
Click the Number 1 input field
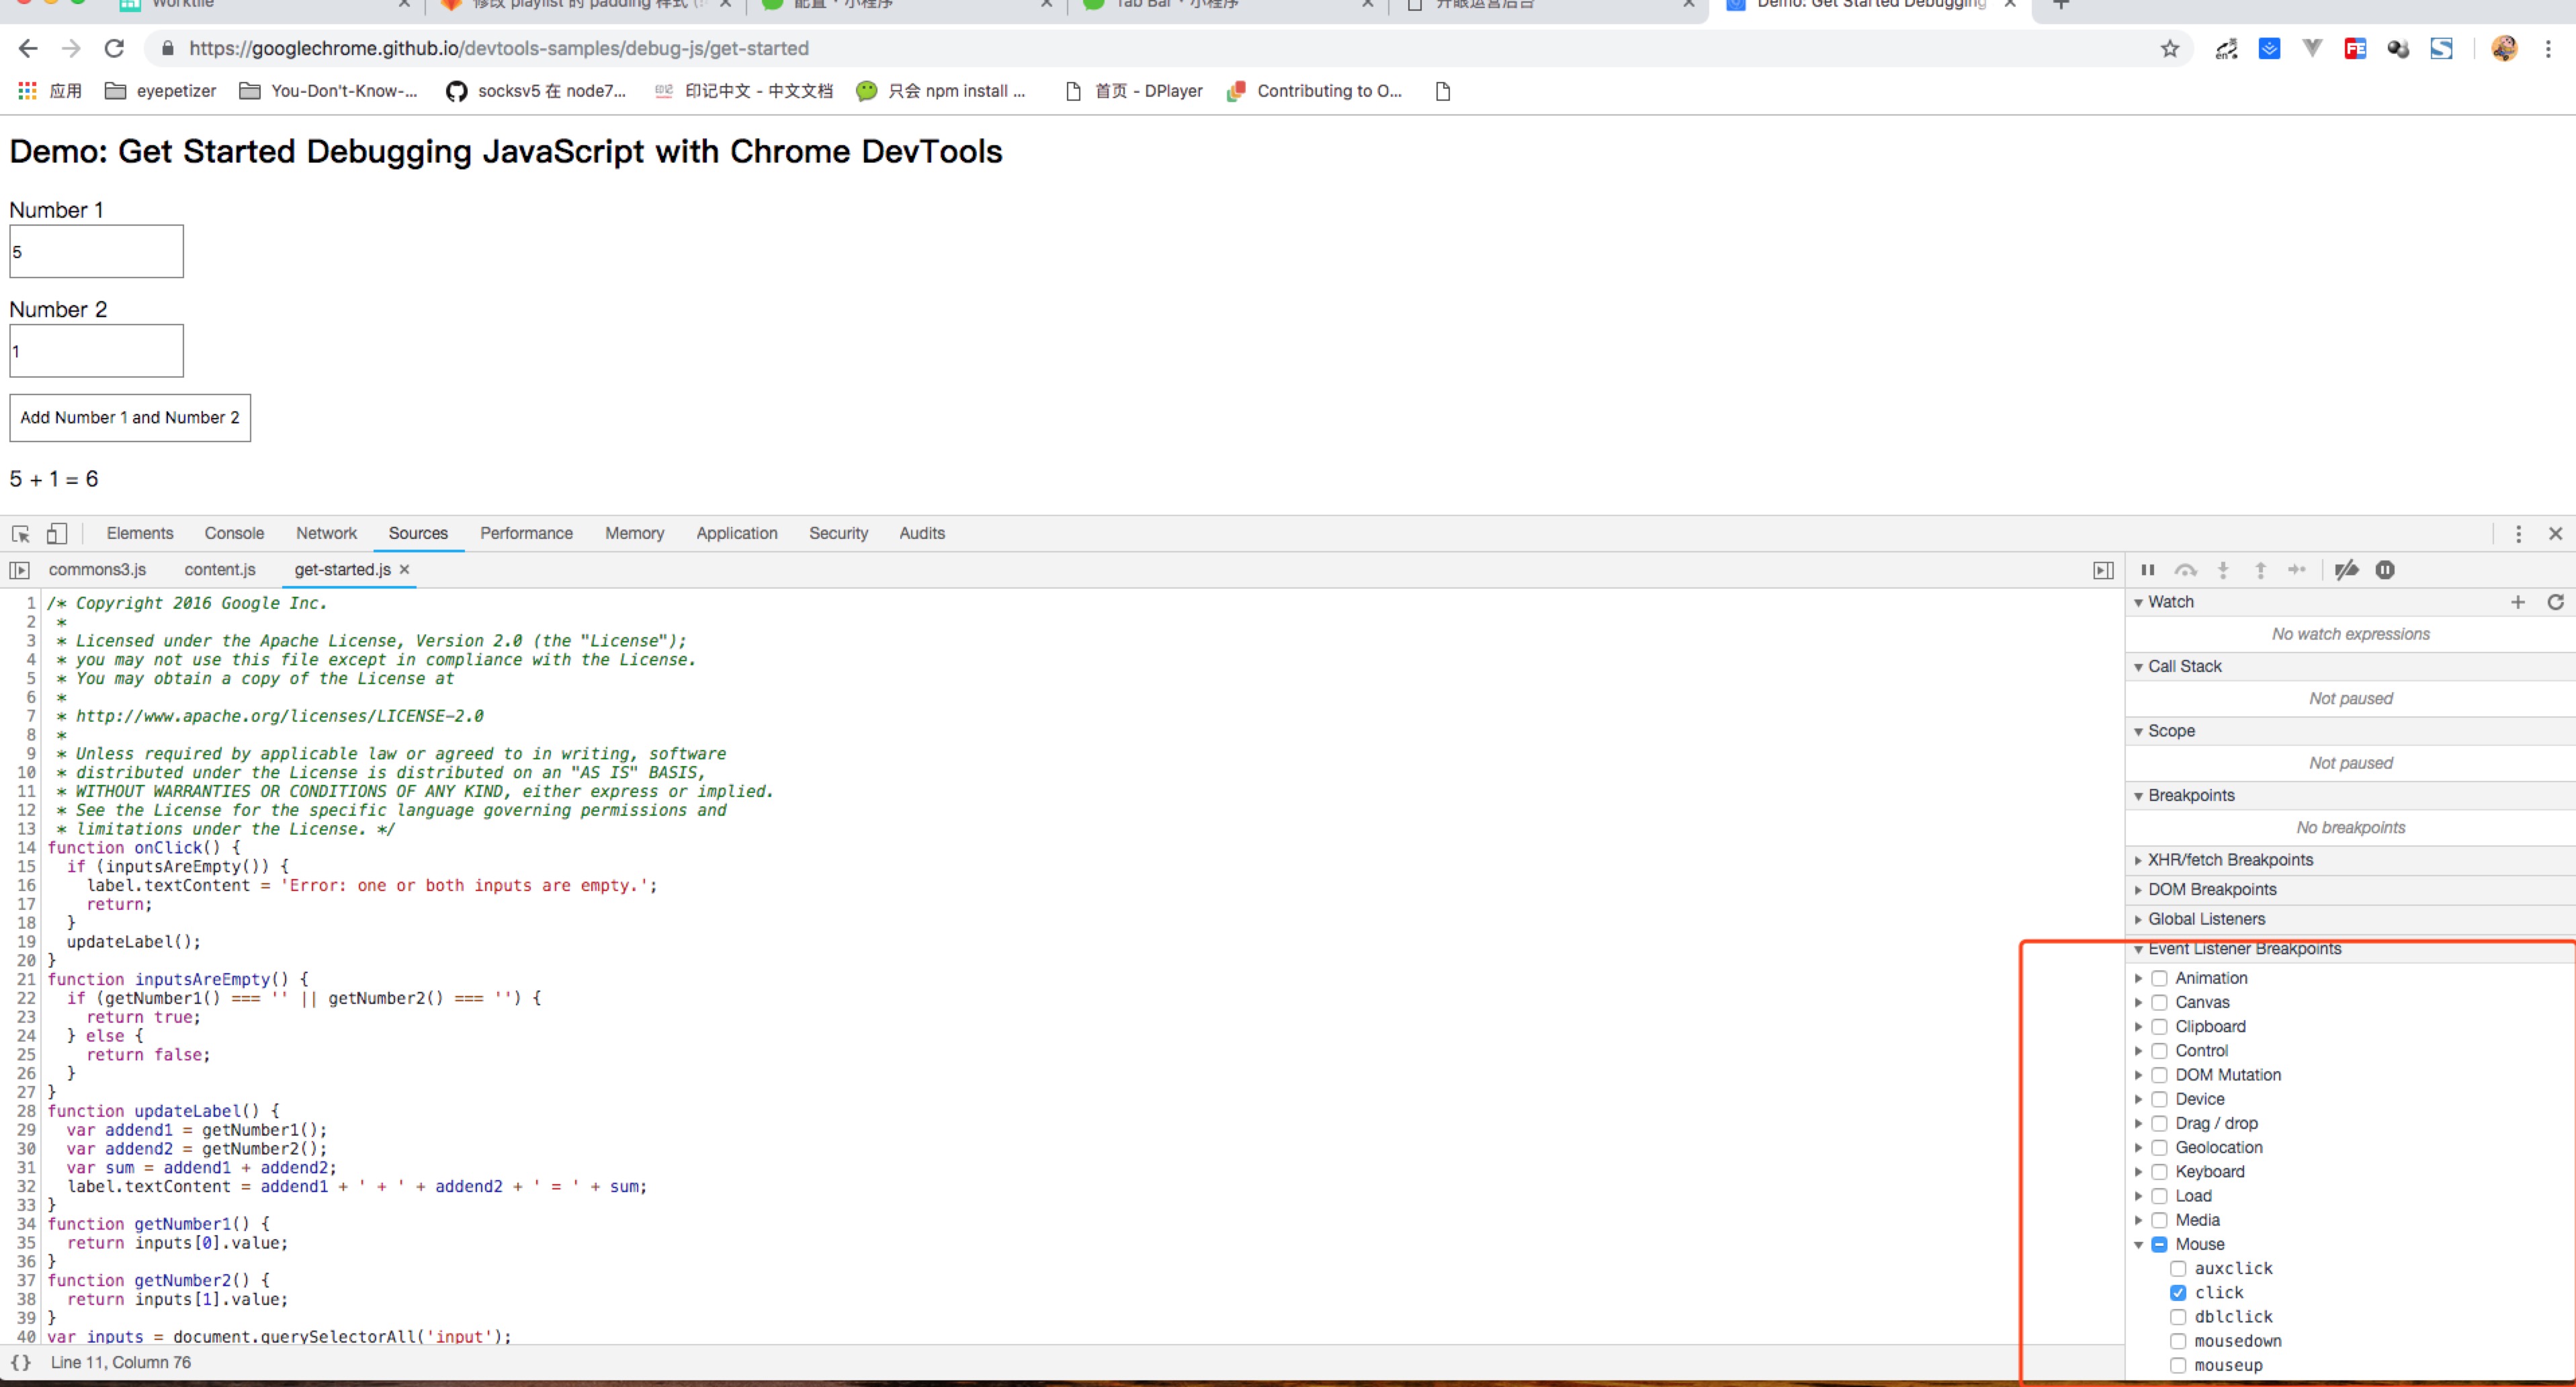(x=97, y=251)
